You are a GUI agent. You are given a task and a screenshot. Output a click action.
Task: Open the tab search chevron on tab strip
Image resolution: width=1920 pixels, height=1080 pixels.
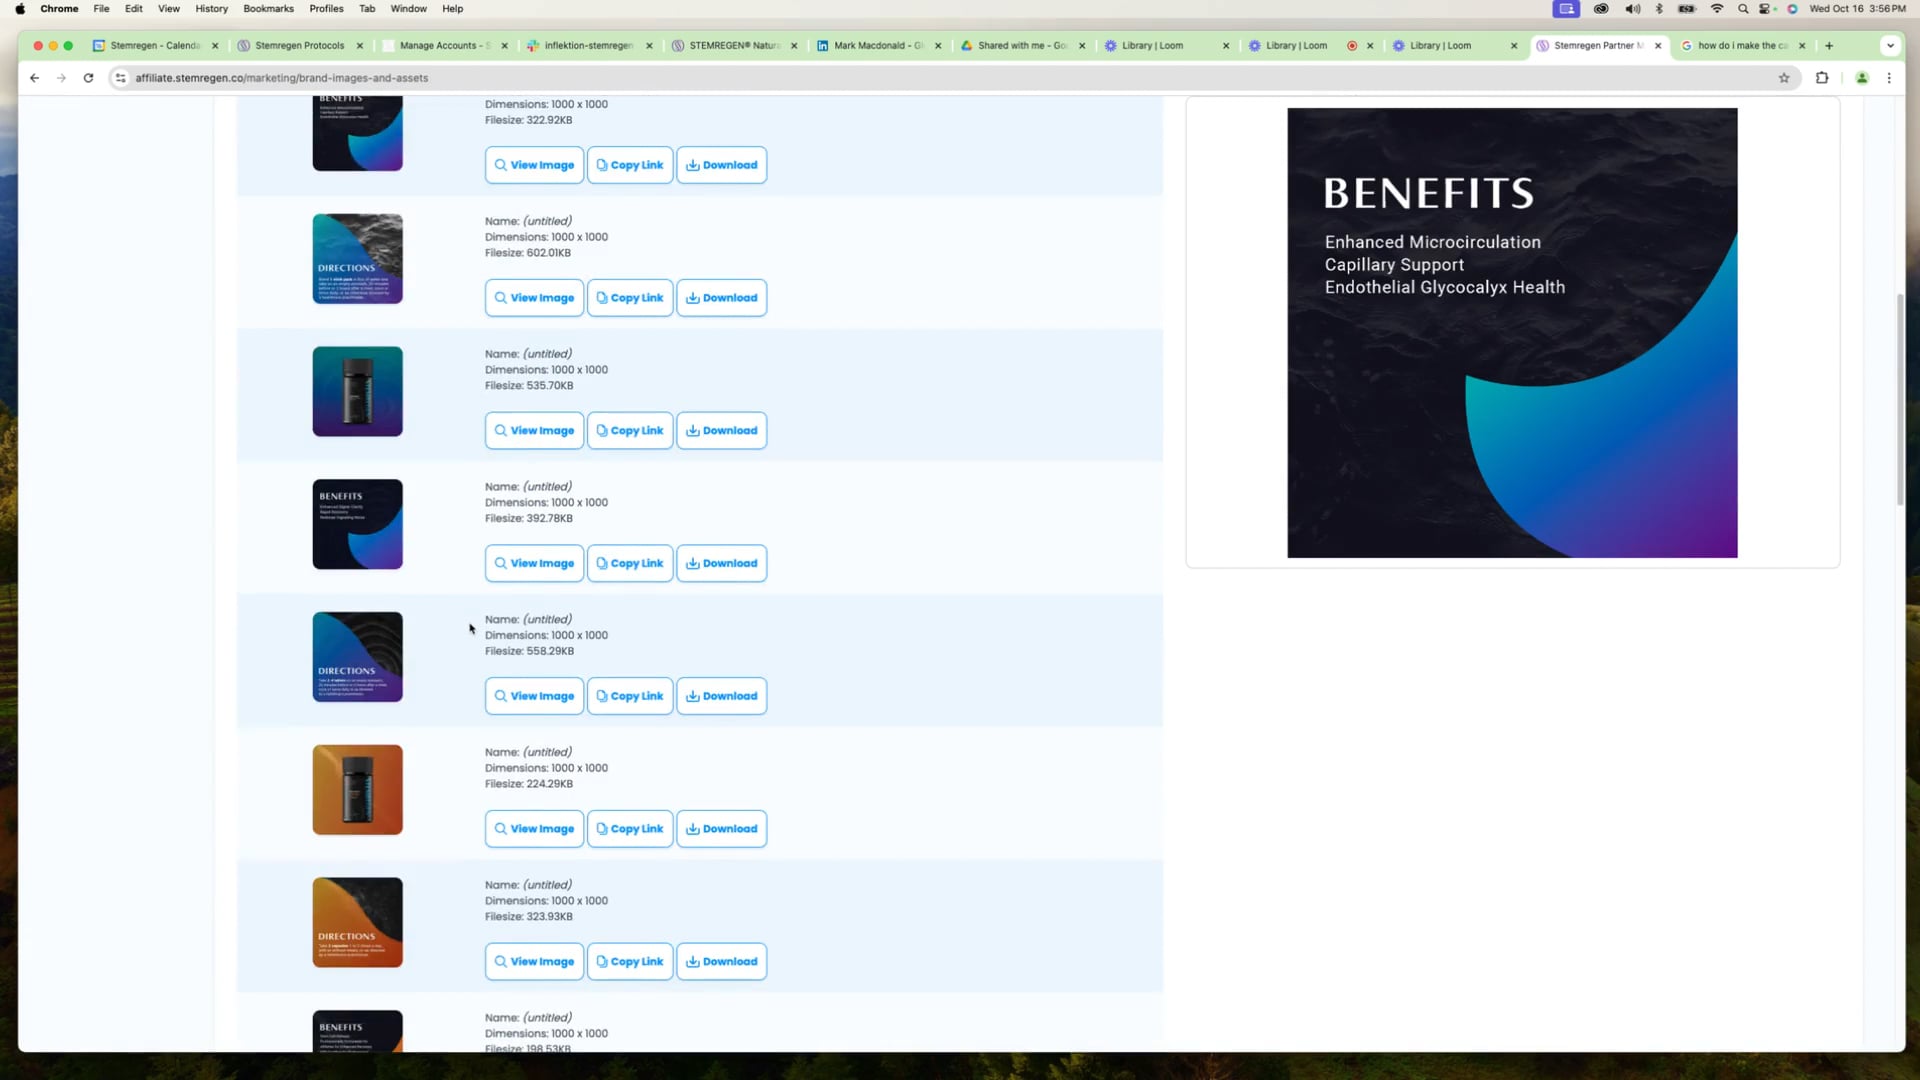point(1890,45)
